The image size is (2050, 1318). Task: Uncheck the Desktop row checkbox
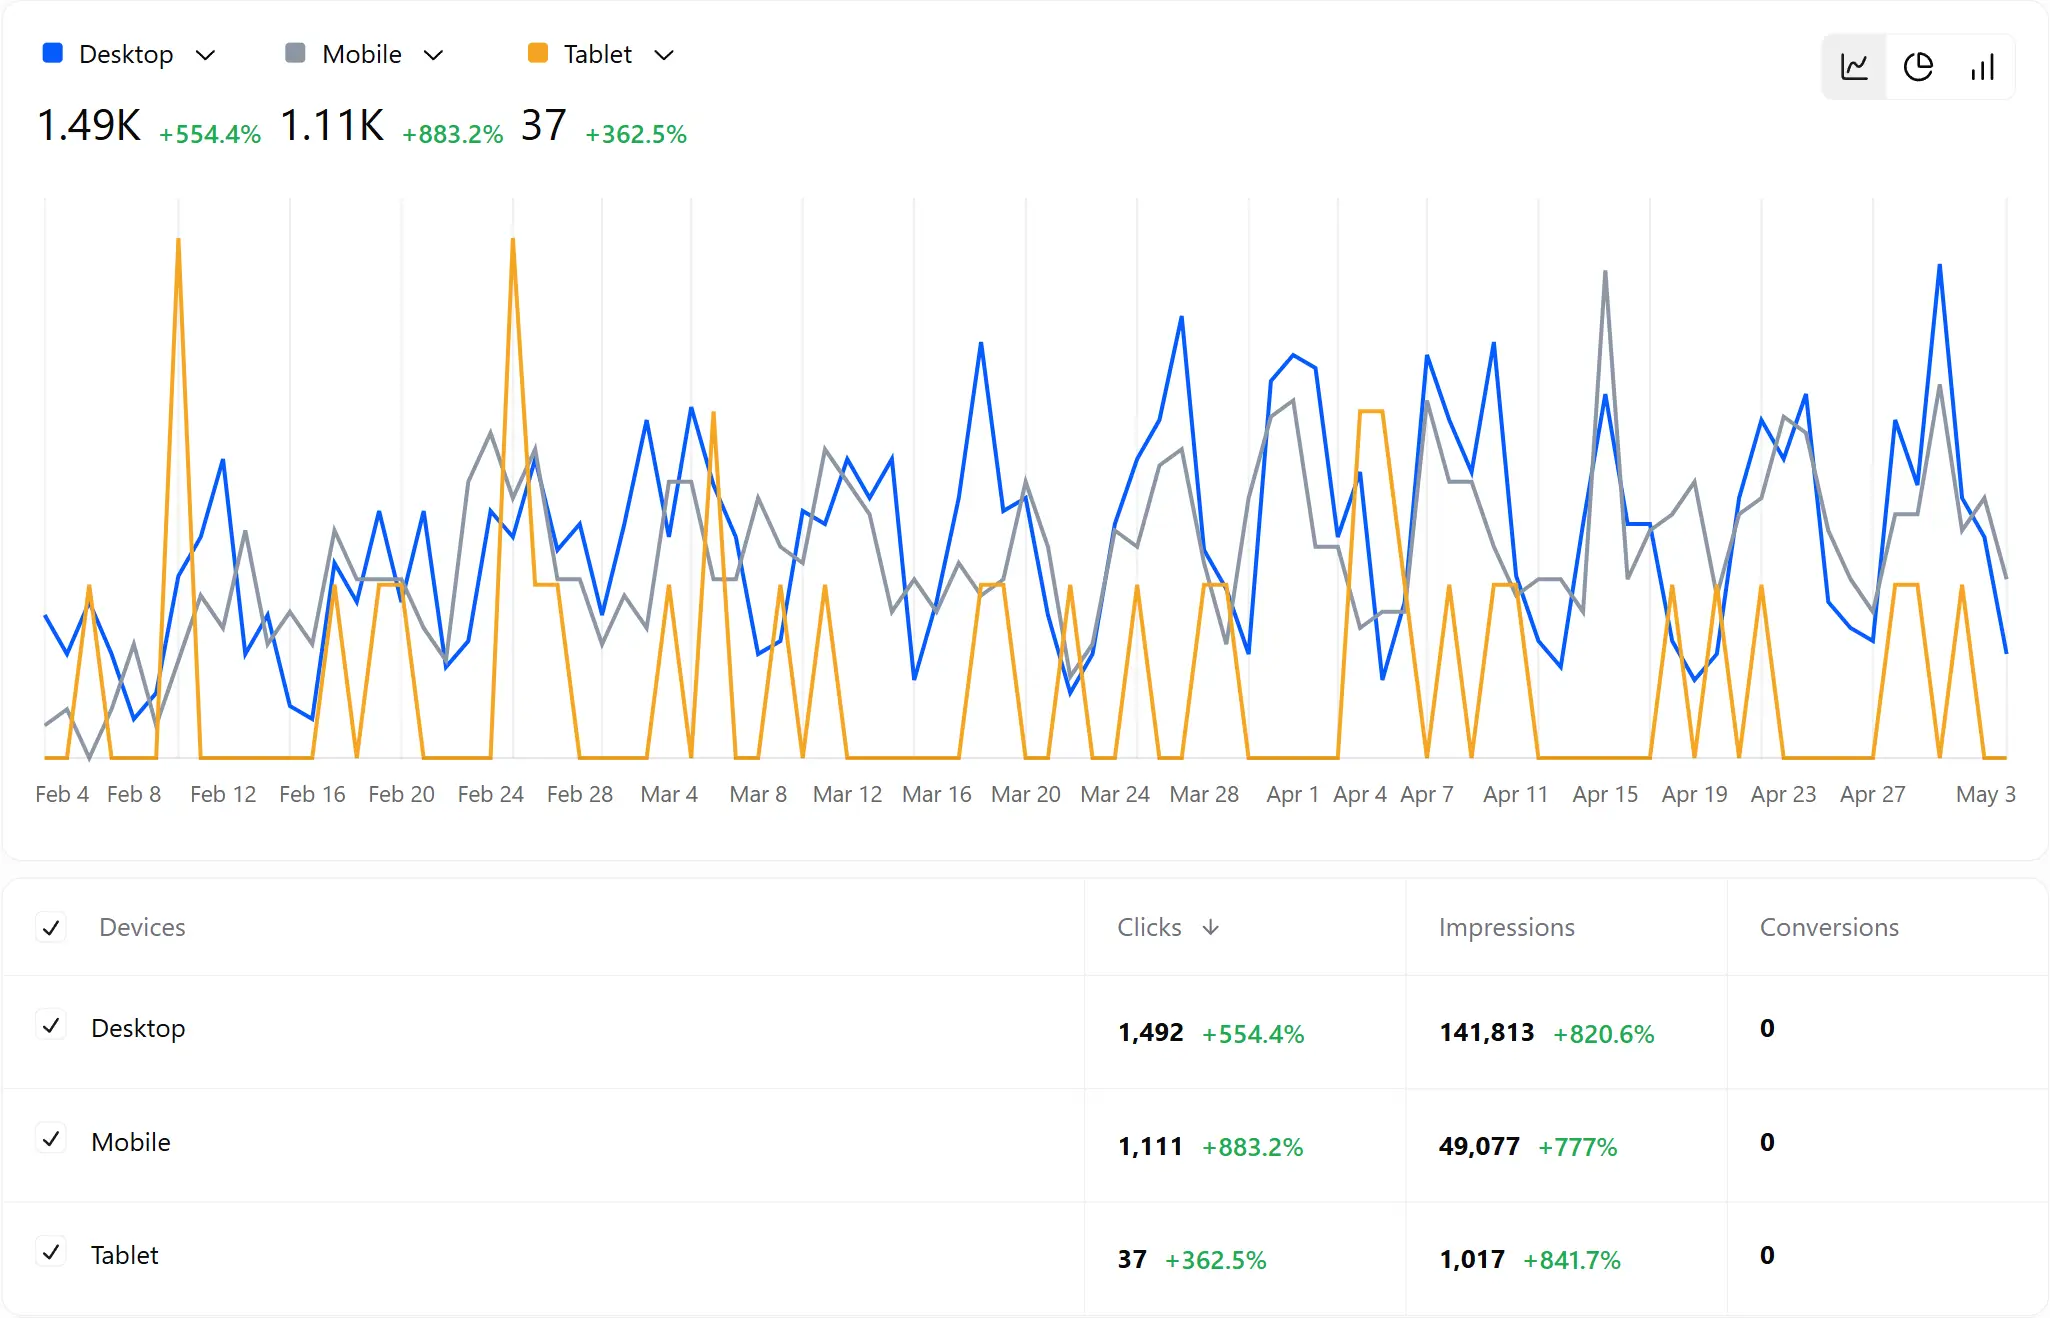pos(51,1026)
